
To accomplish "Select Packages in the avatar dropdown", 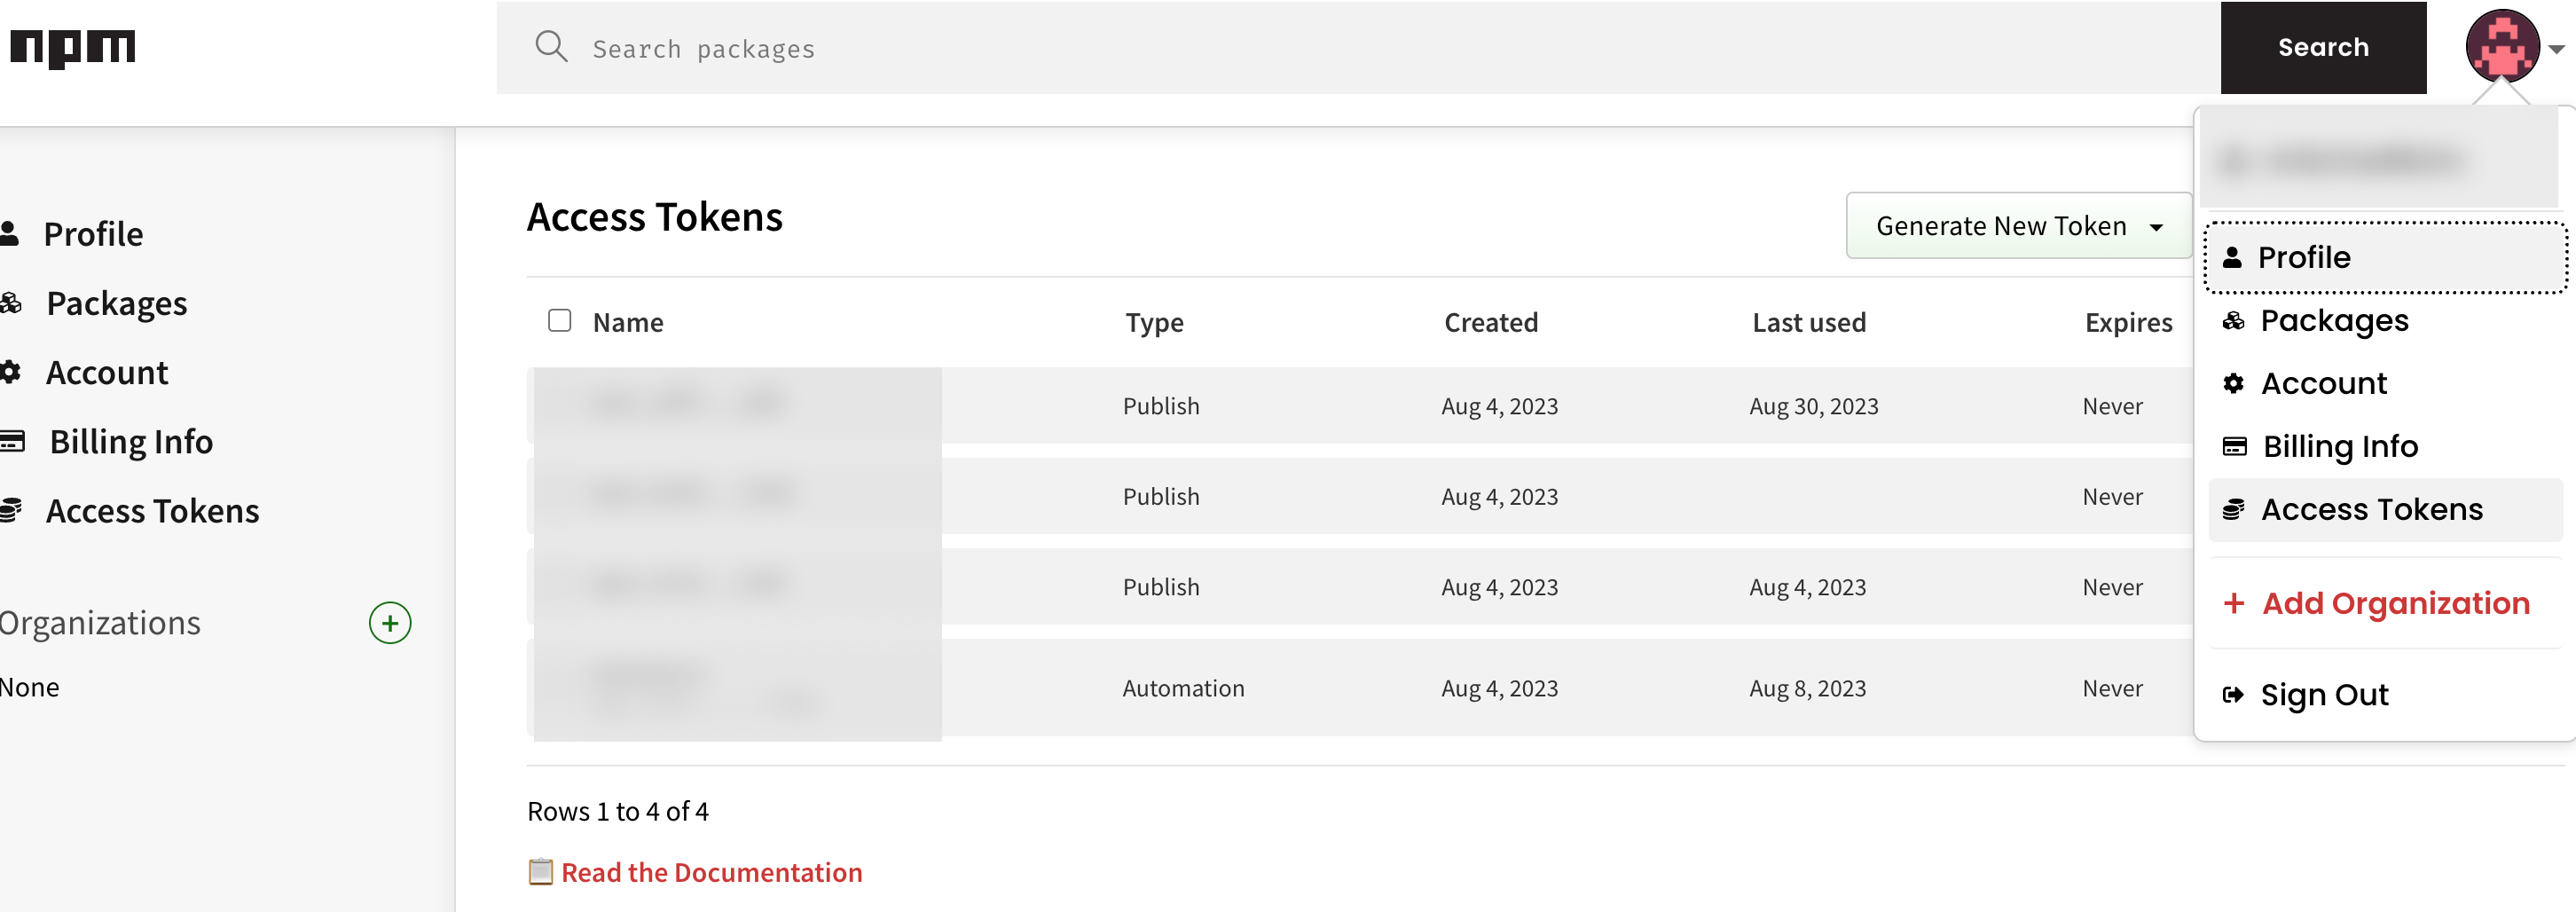I will 2385,320.
